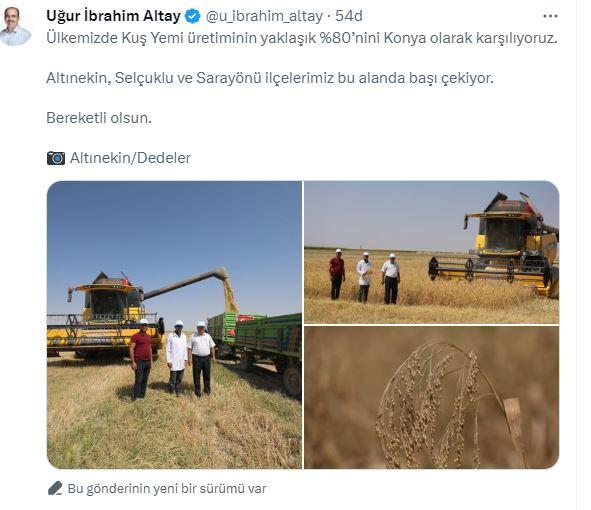Open the post via the 54d timestamp
Screen dimensions: 591x510
tap(349, 16)
